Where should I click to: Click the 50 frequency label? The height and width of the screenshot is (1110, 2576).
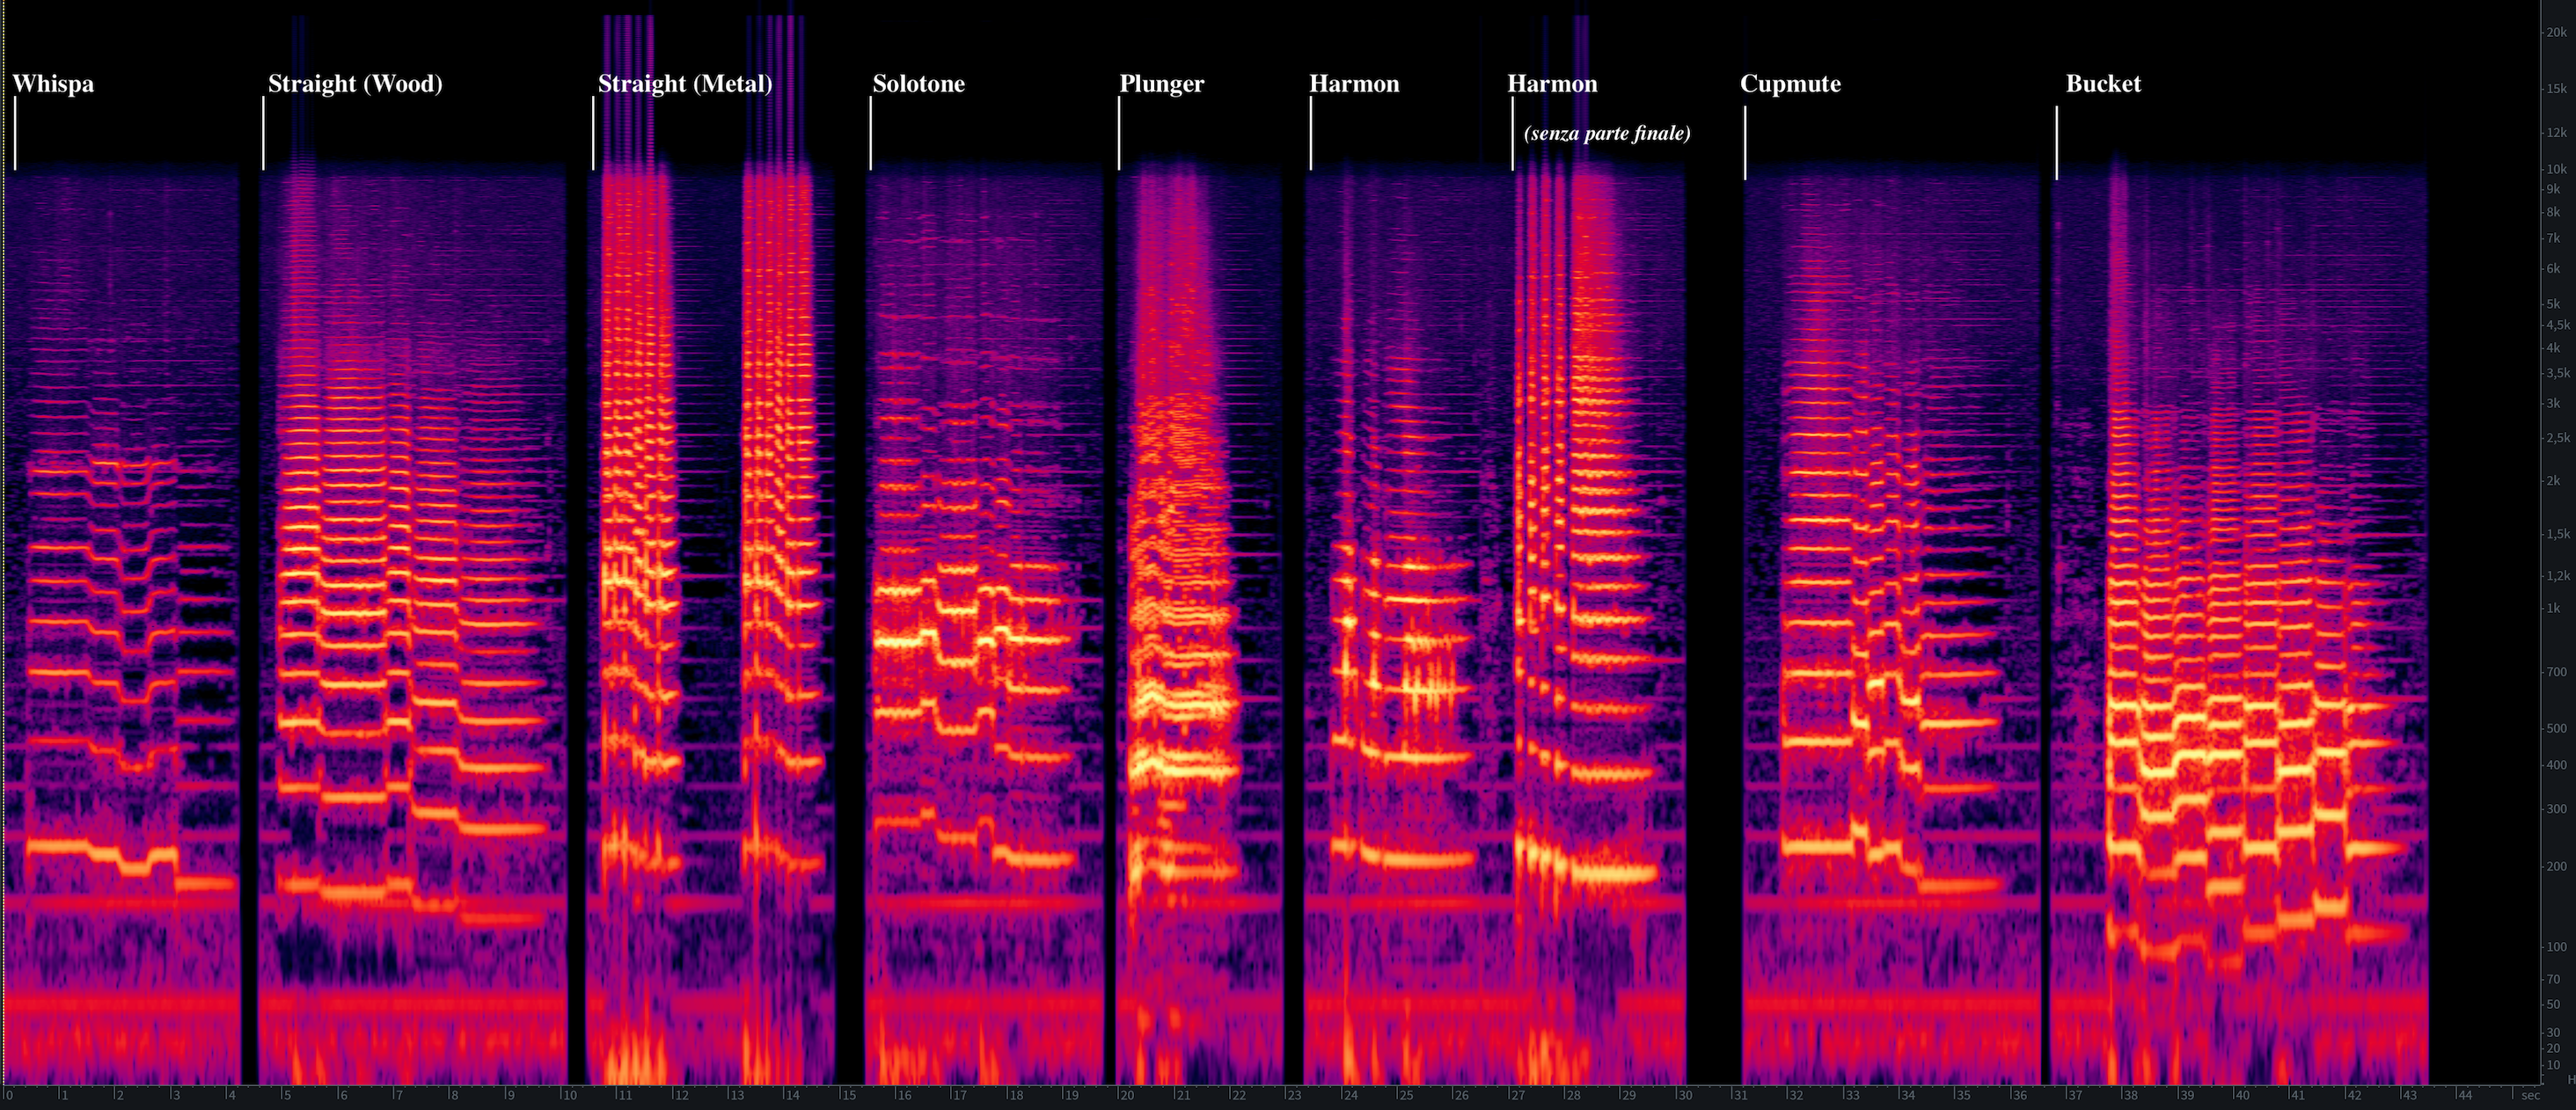pyautogui.click(x=2553, y=1005)
